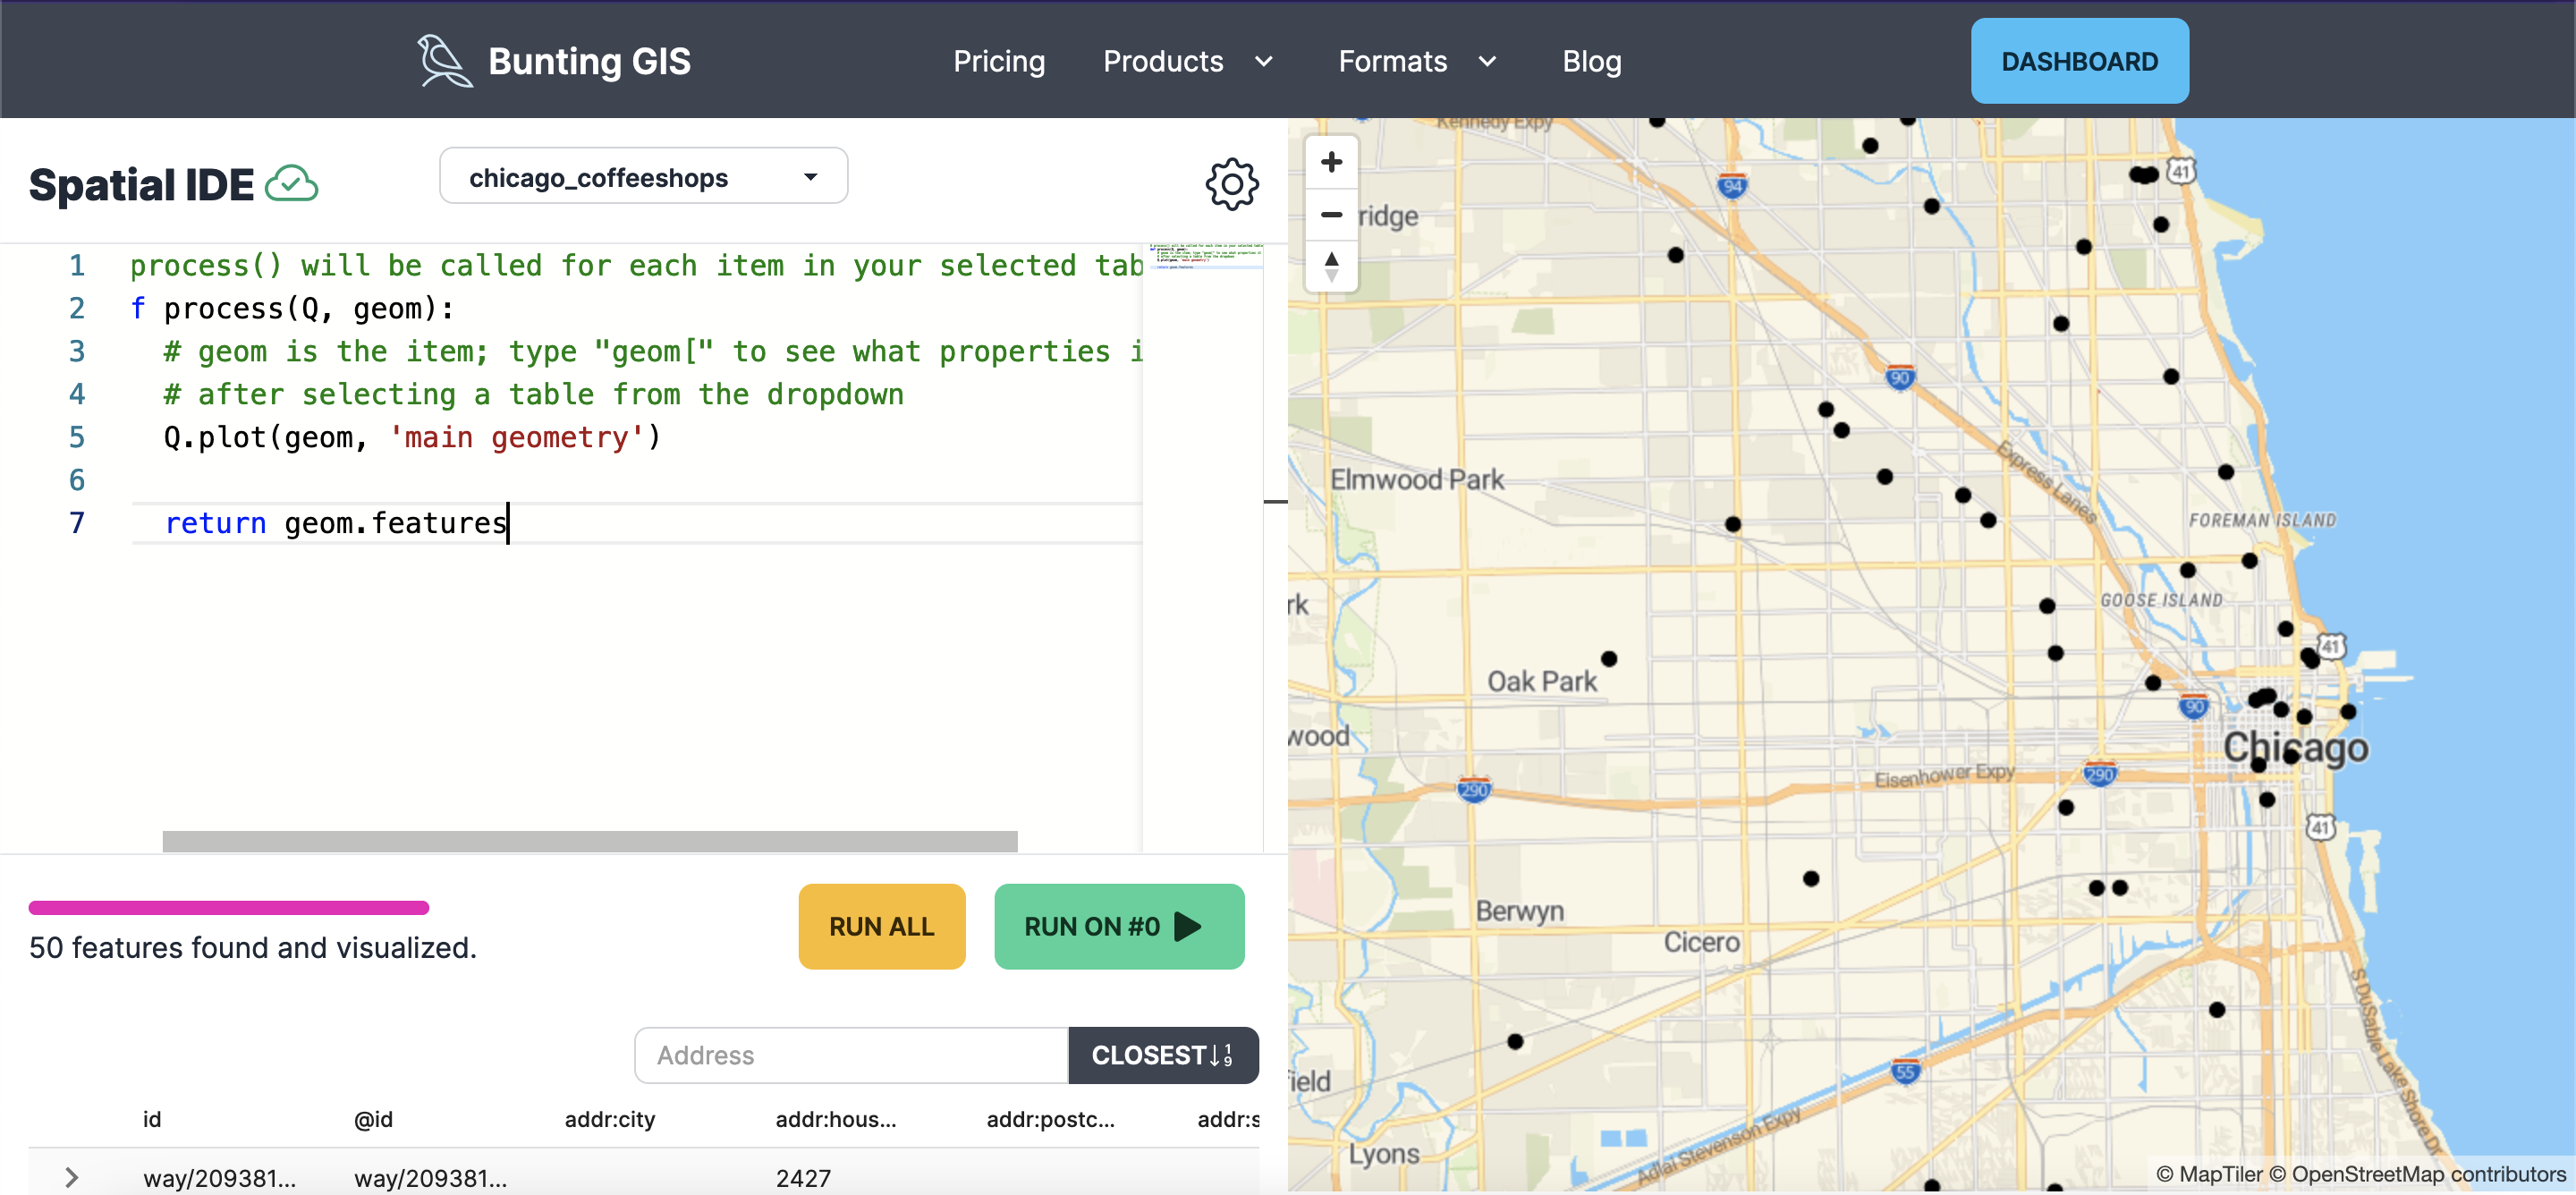This screenshot has width=2576, height=1195.
Task: Zoom out on the map
Action: (x=1331, y=215)
